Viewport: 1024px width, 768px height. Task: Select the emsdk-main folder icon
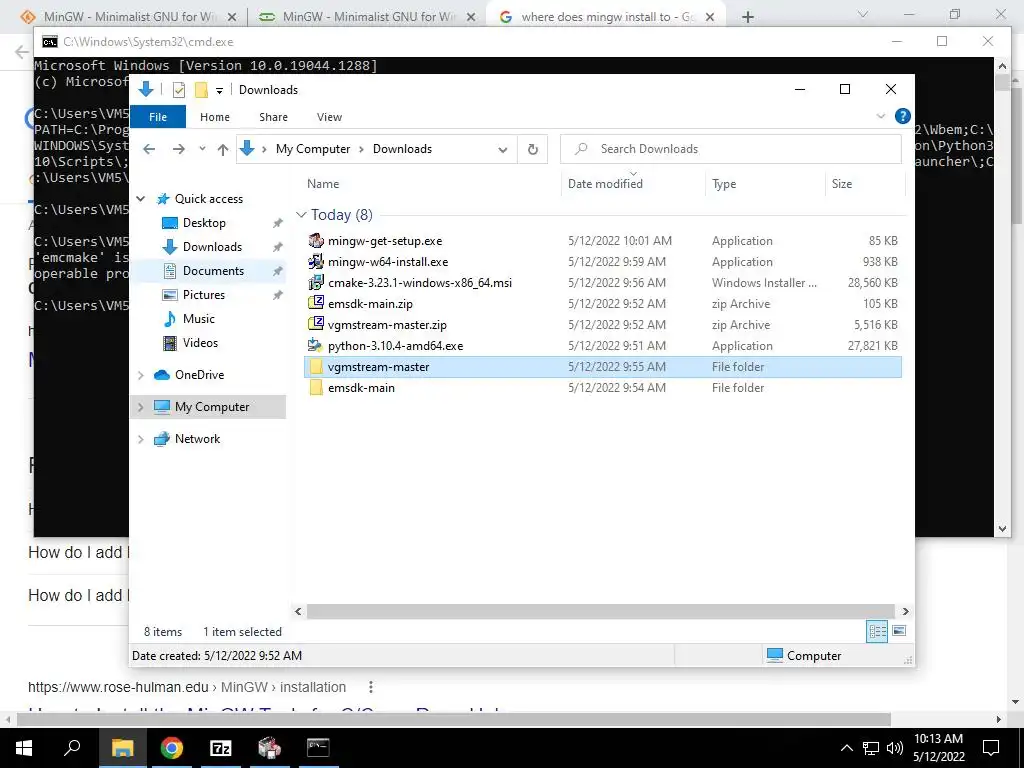pyautogui.click(x=316, y=387)
